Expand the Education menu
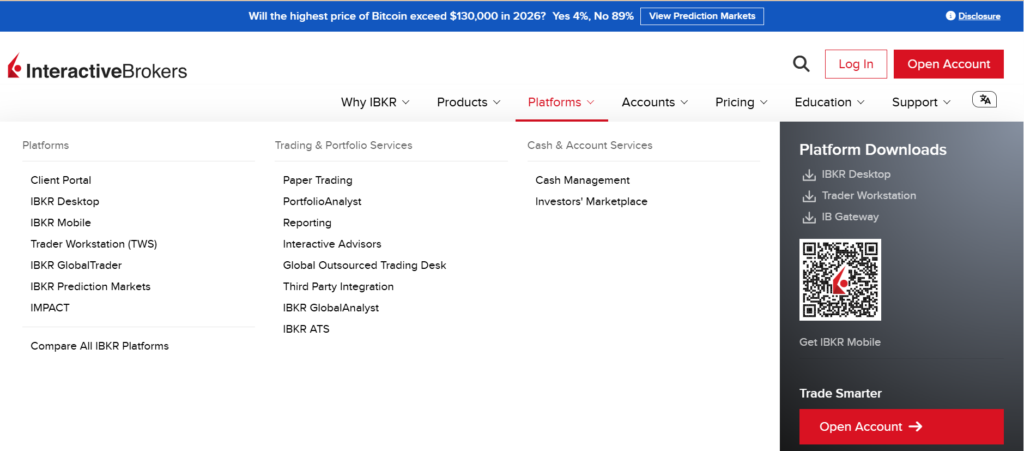 click(829, 102)
